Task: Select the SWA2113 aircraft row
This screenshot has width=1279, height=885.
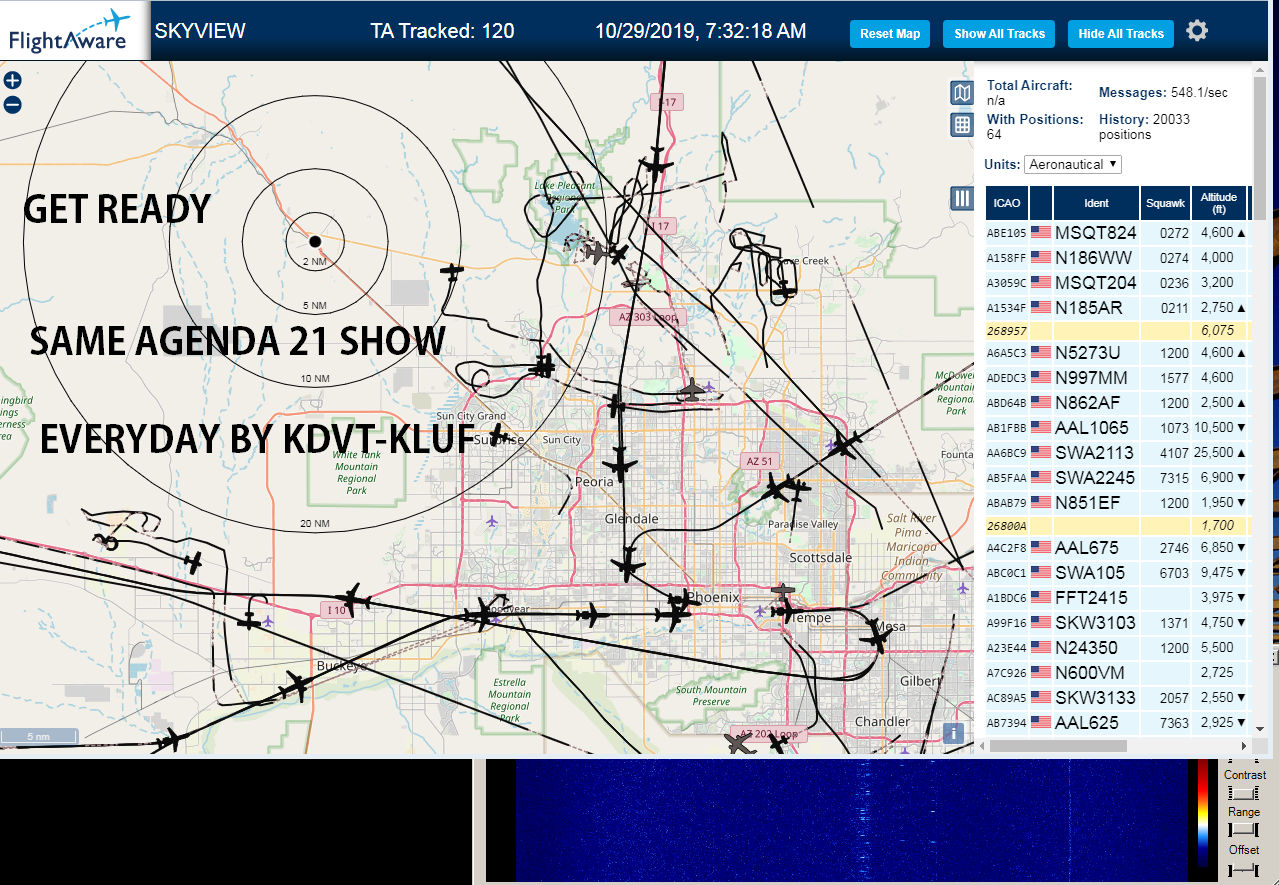Action: (1117, 452)
